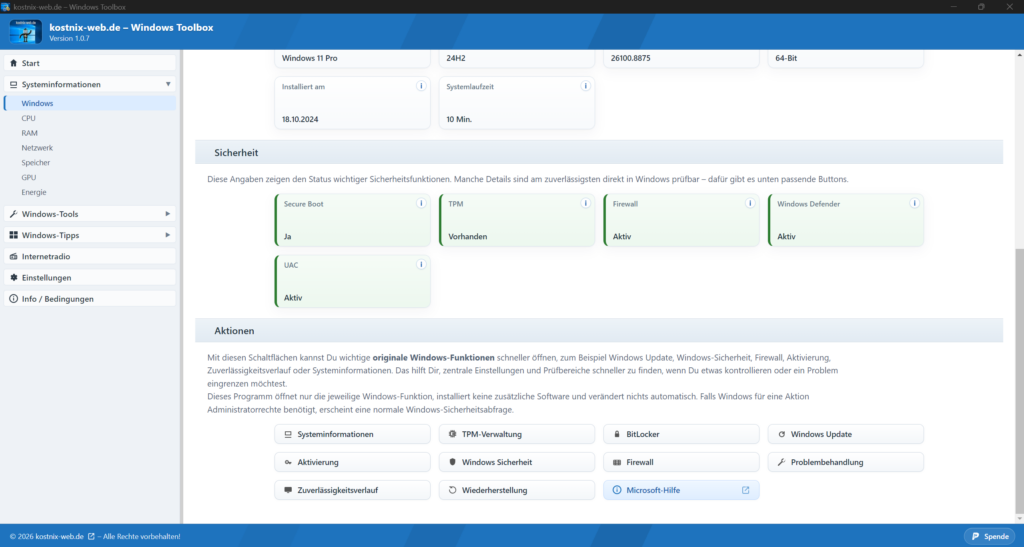Click the install date 18.10.2024
The image size is (1024, 547).
(x=300, y=119)
